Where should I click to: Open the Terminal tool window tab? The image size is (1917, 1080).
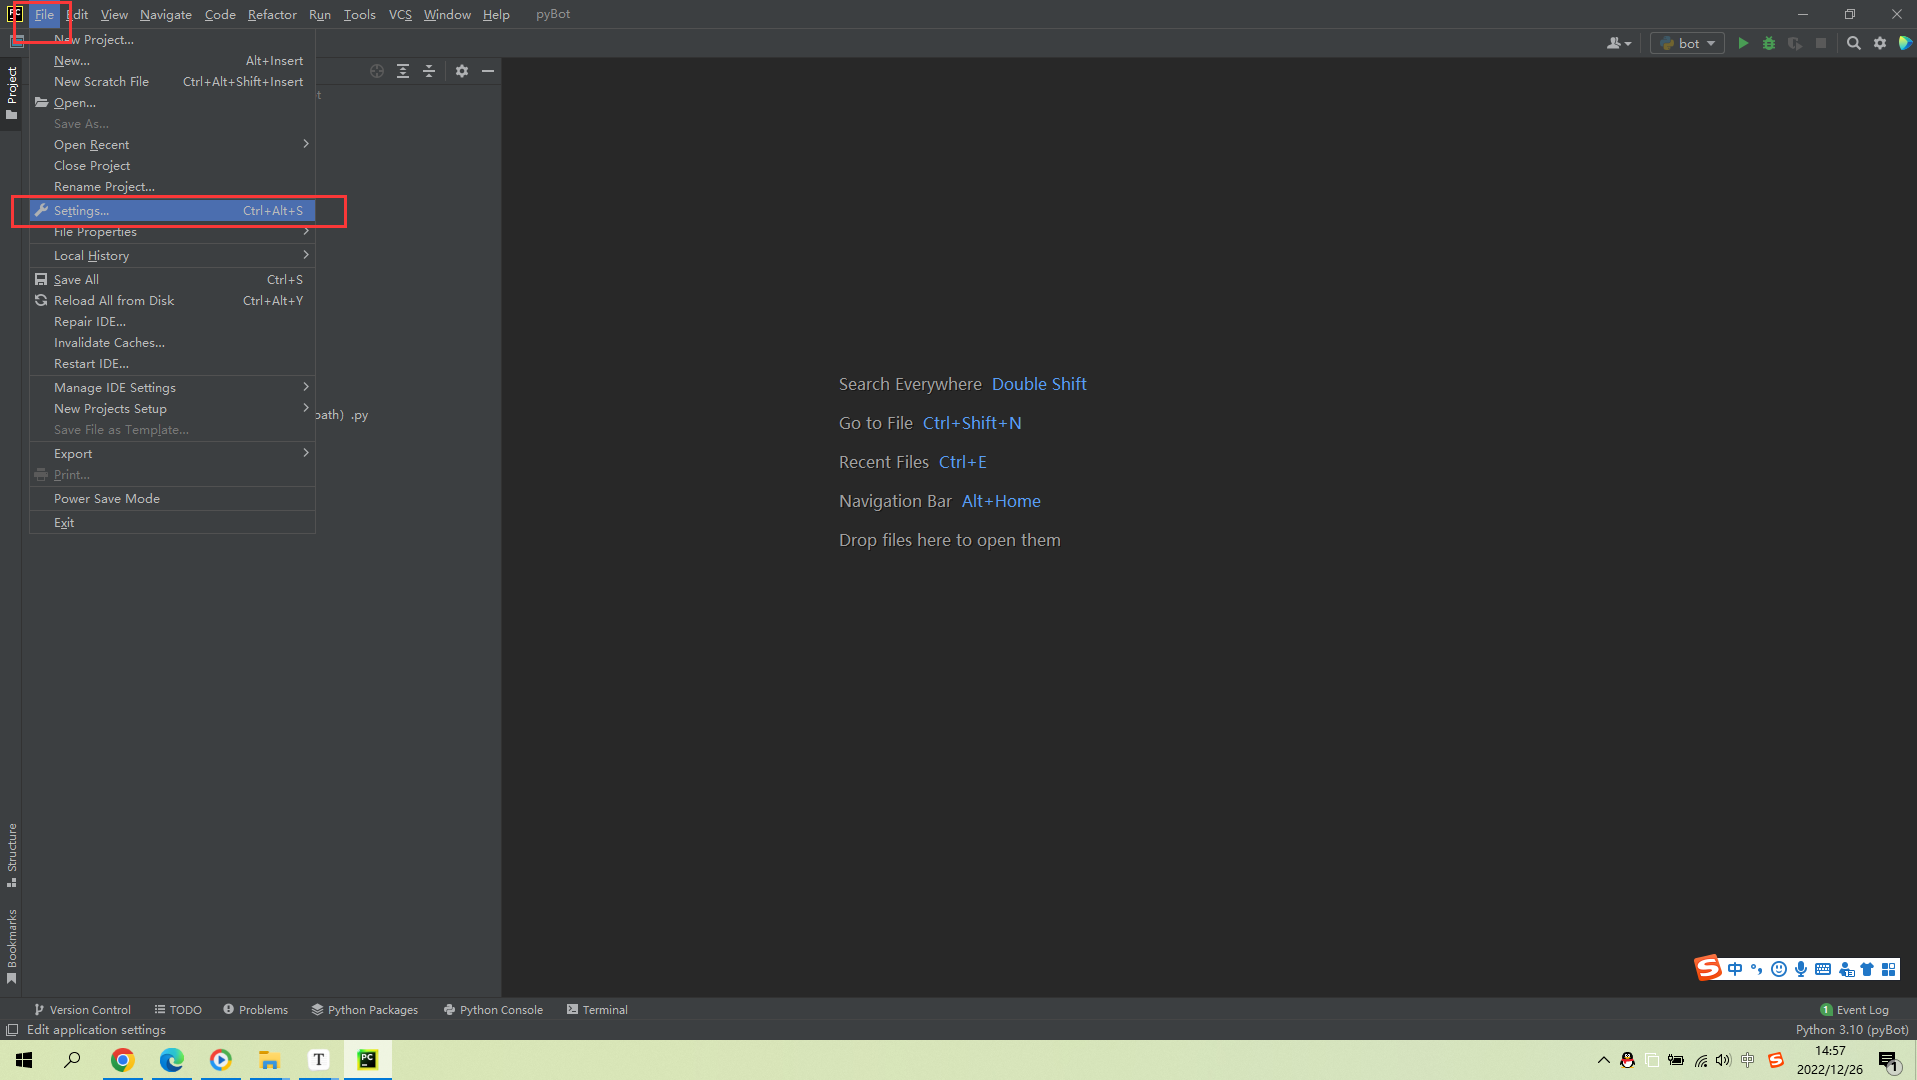click(x=597, y=1010)
